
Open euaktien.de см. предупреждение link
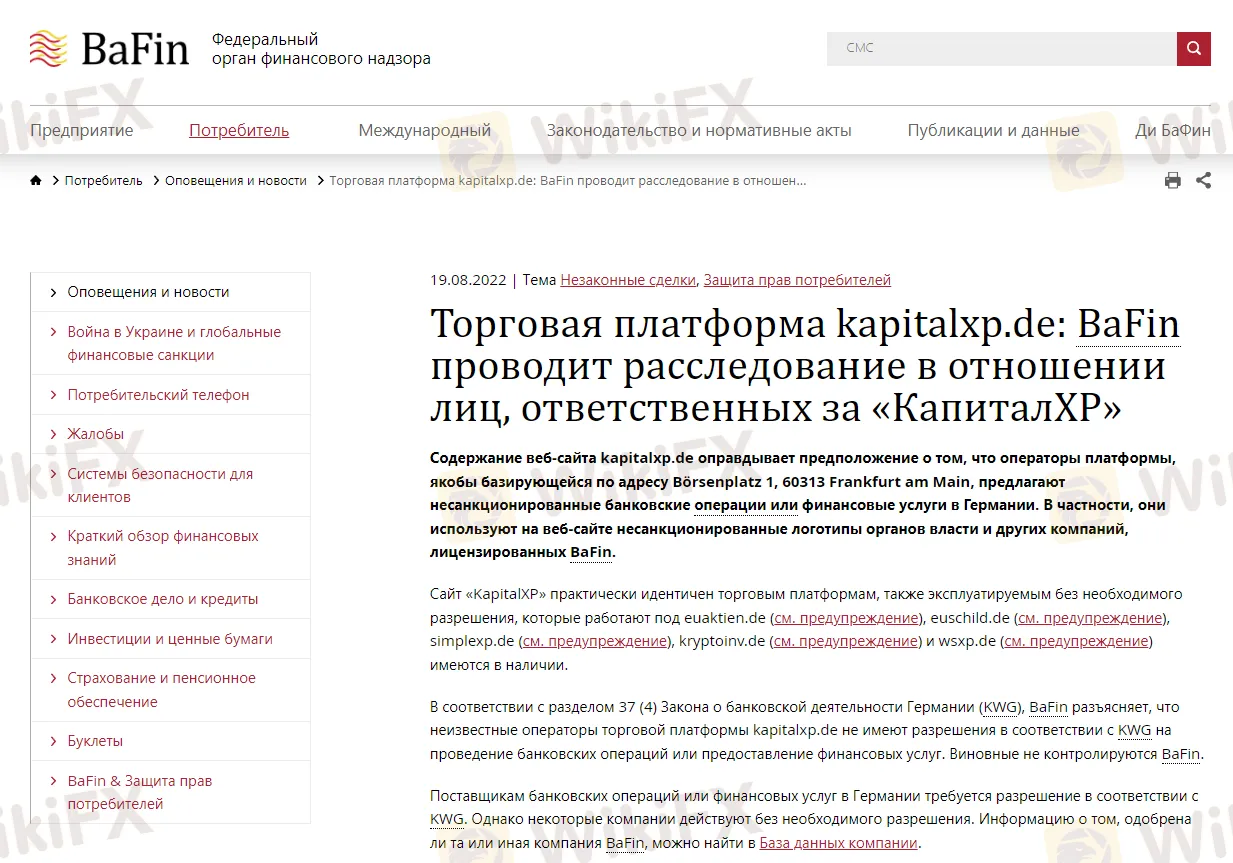coord(847,617)
